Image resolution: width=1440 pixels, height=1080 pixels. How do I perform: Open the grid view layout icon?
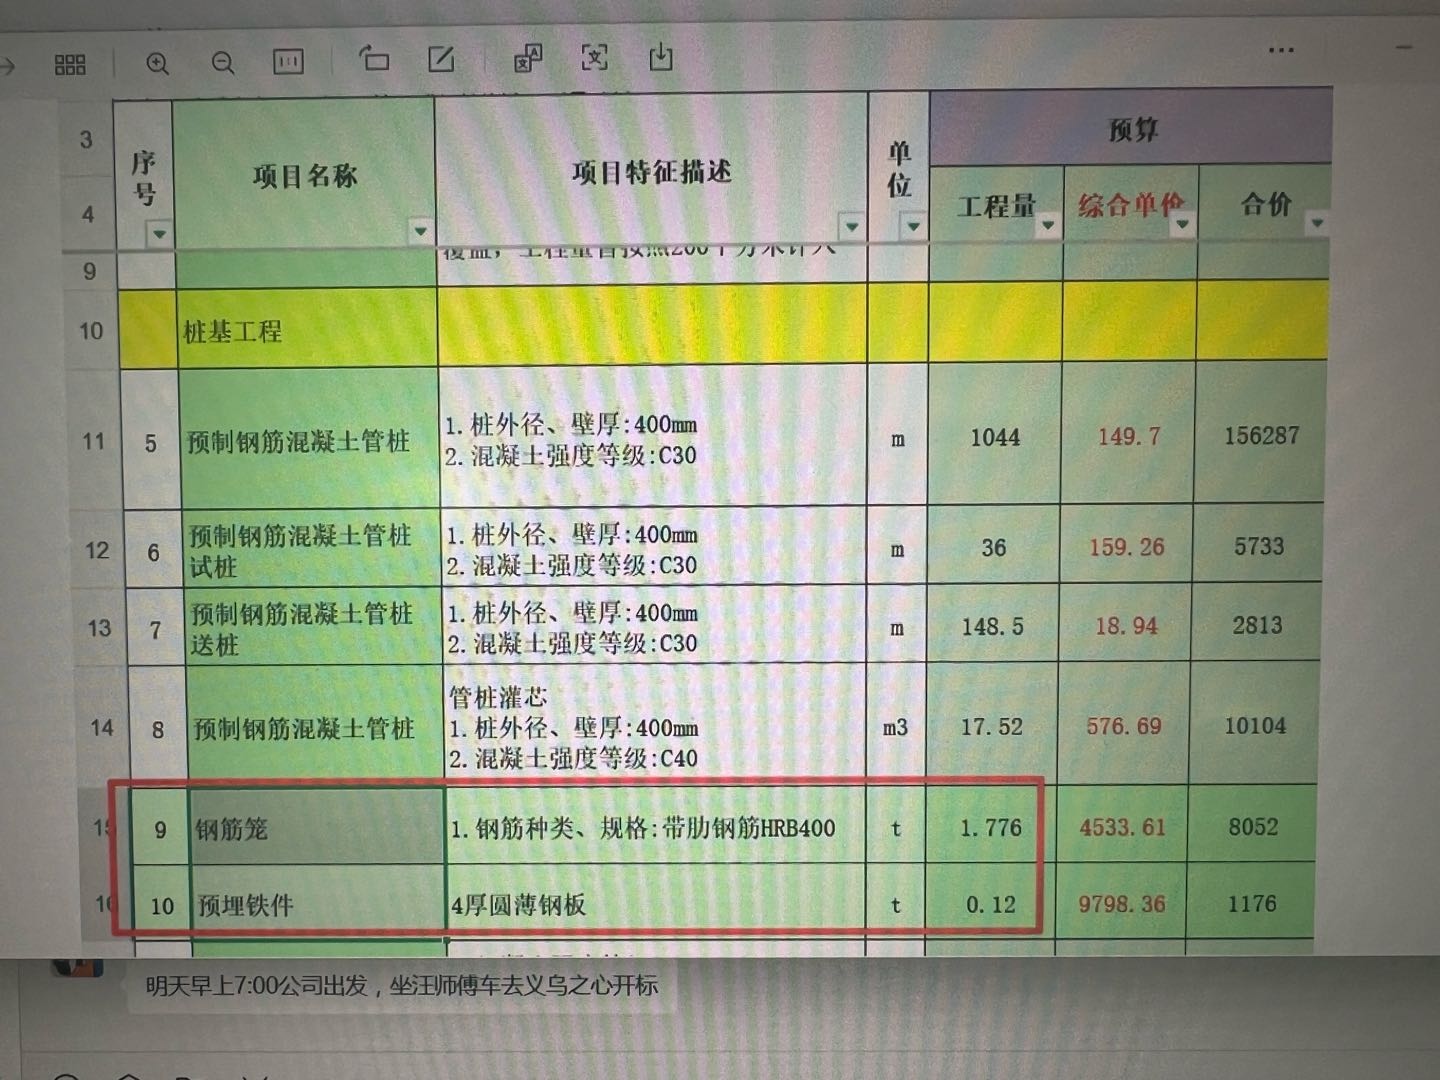pos(69,63)
